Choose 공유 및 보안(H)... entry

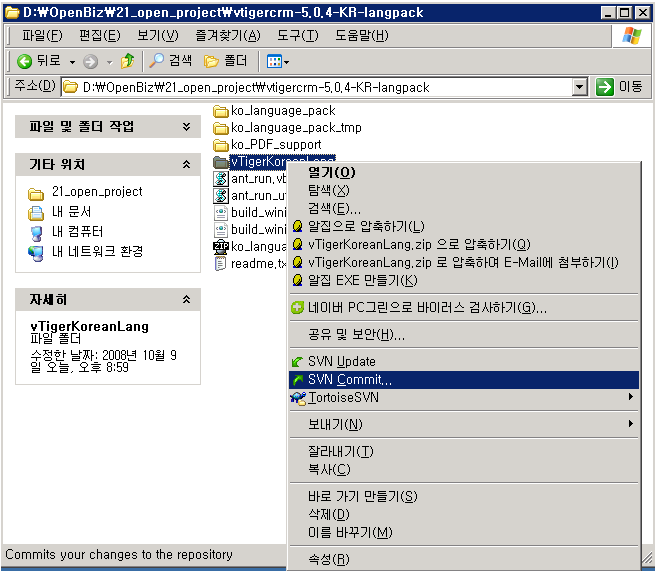coord(464,335)
